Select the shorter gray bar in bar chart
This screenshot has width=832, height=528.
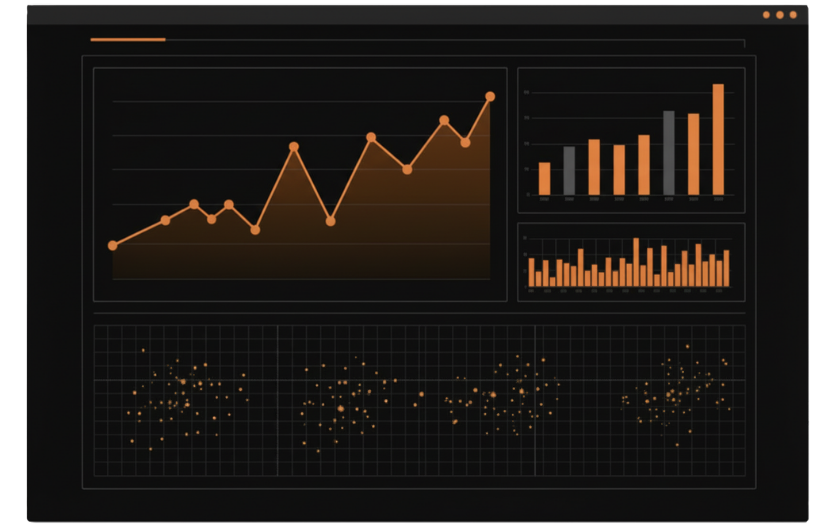[569, 171]
